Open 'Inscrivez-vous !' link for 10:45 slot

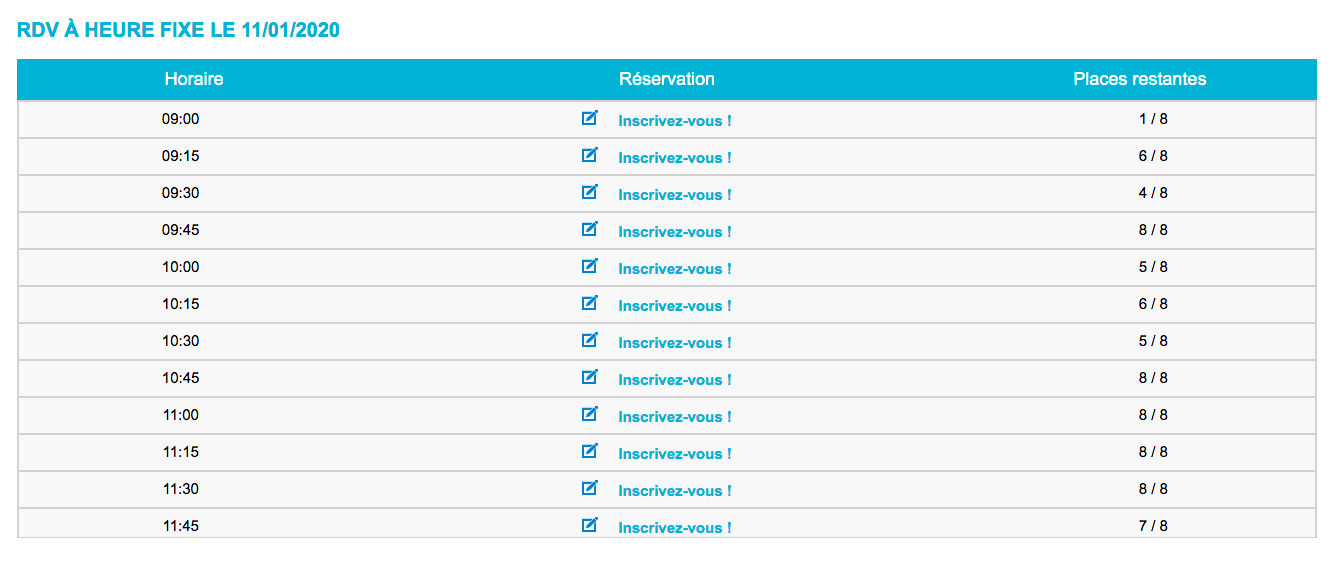tap(675, 380)
